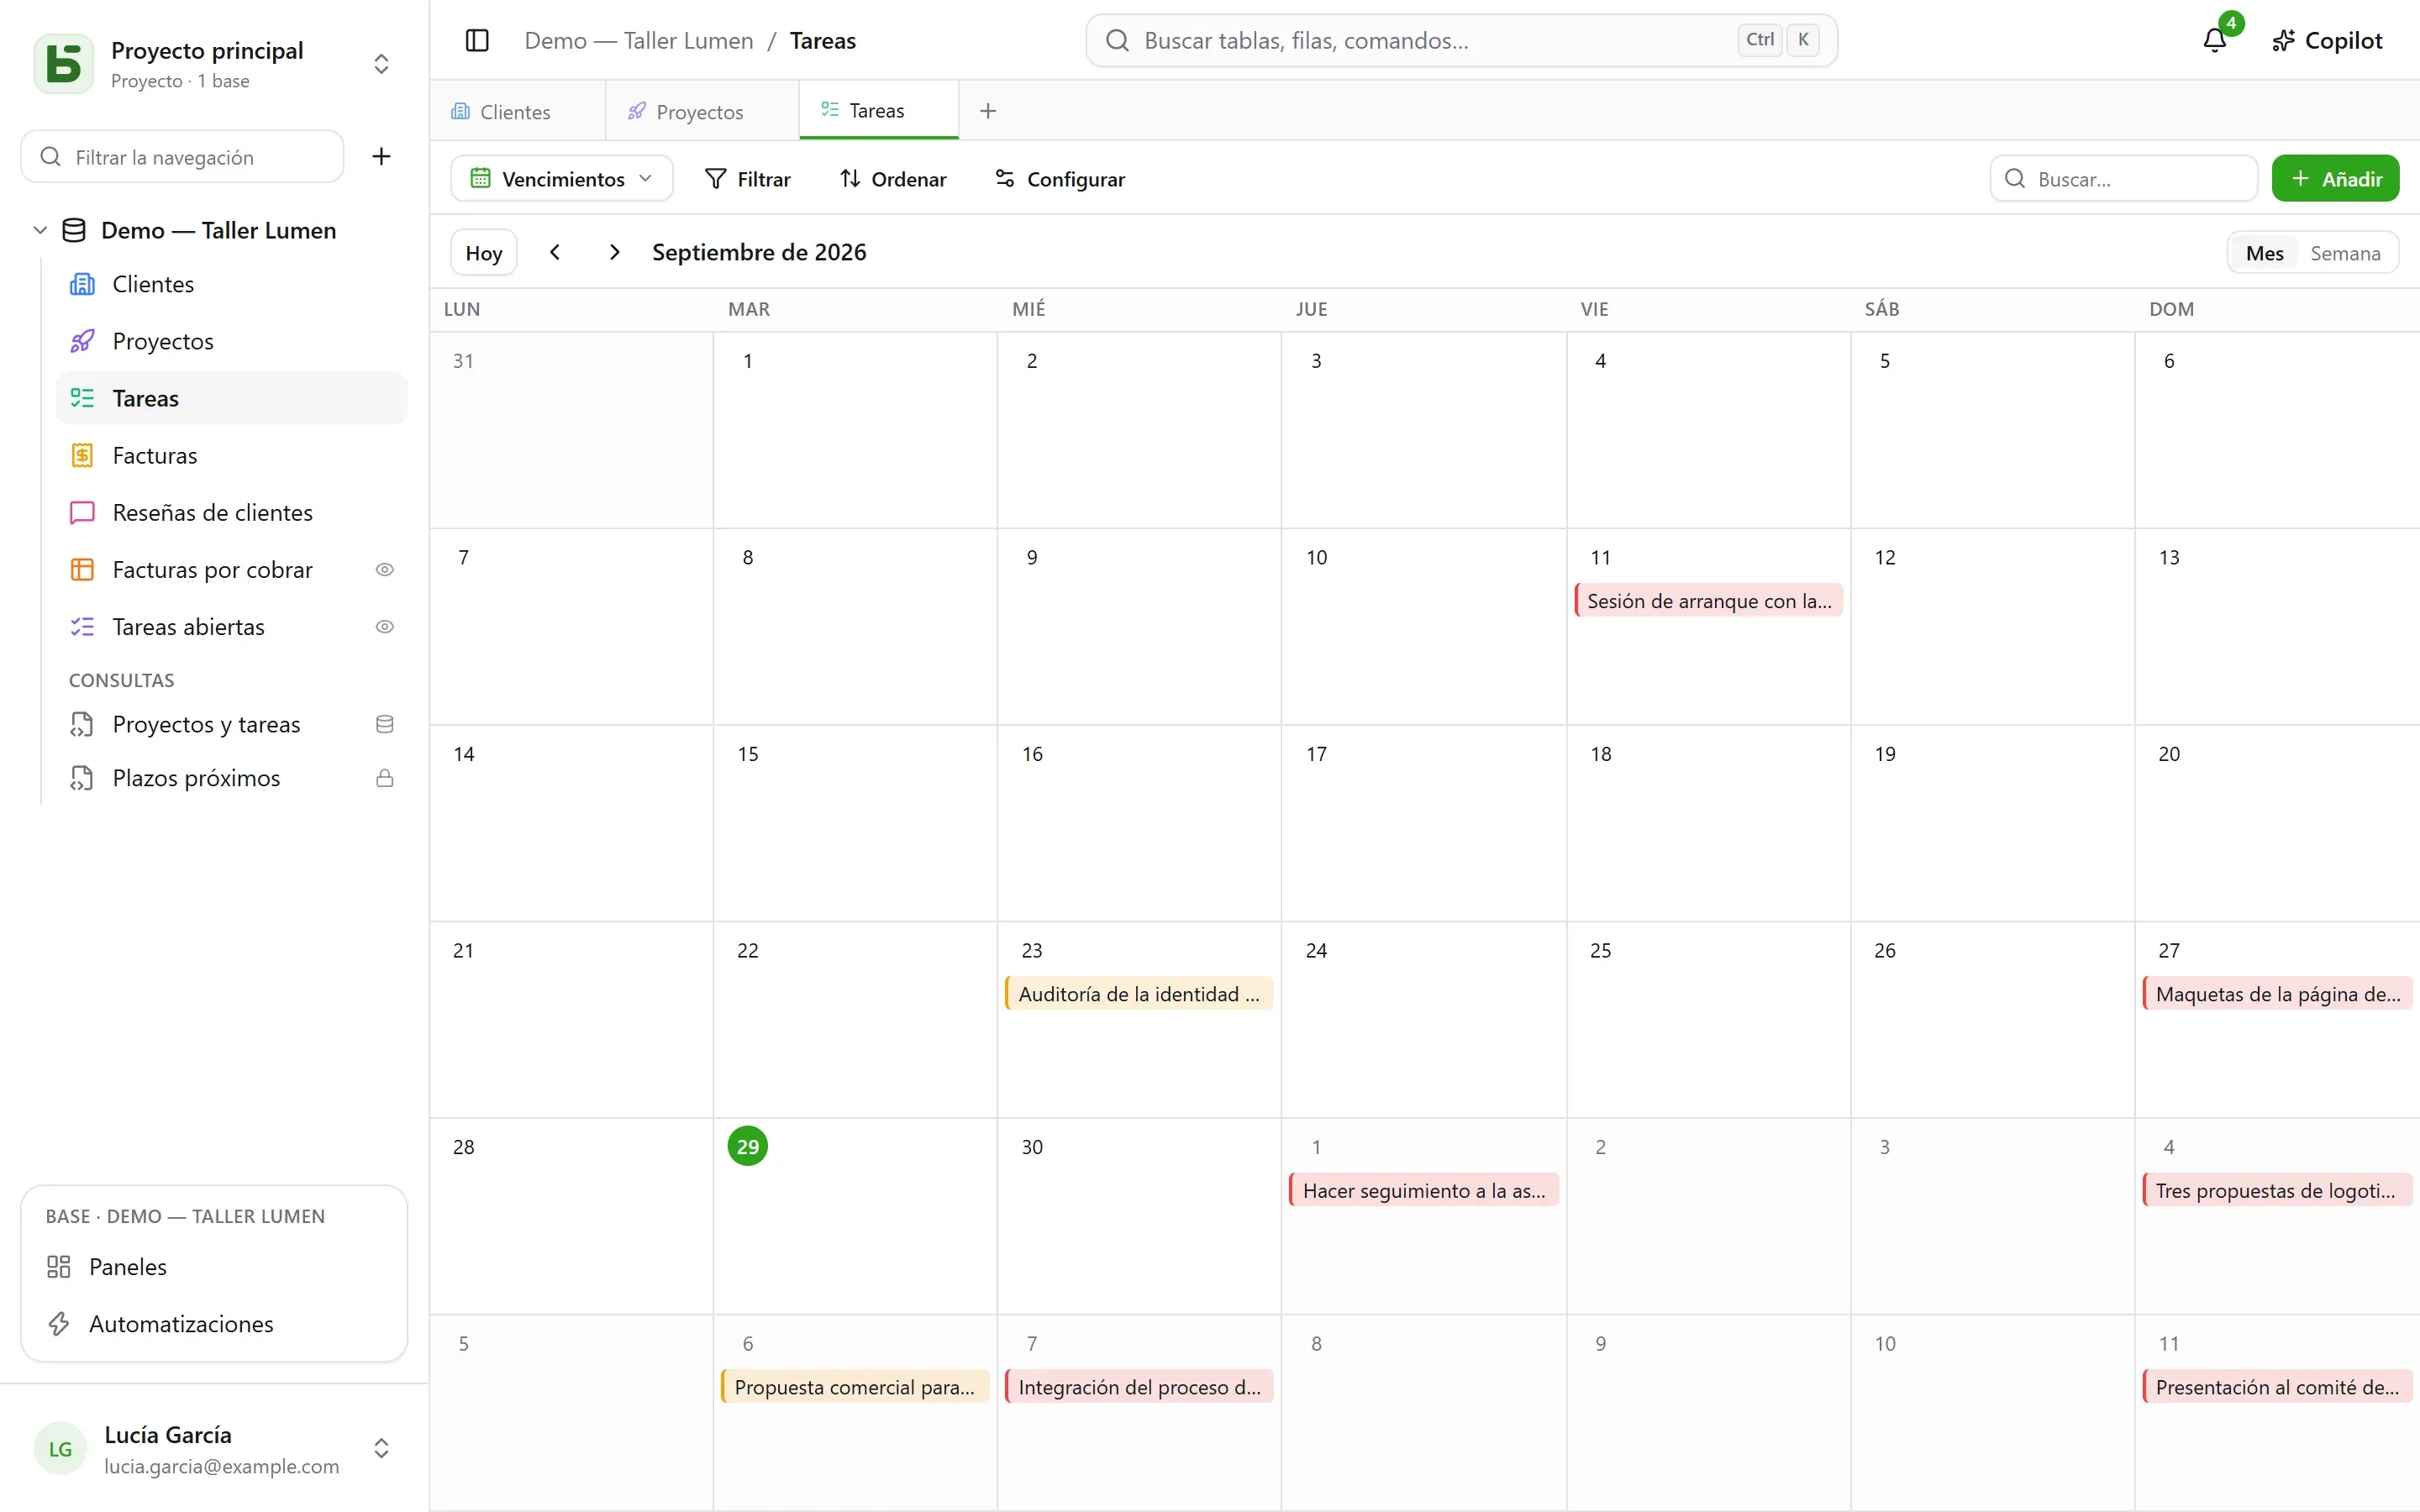The width and height of the screenshot is (2420, 1512).
Task: Open Automatizaciones in base section
Action: [x=214, y=1324]
